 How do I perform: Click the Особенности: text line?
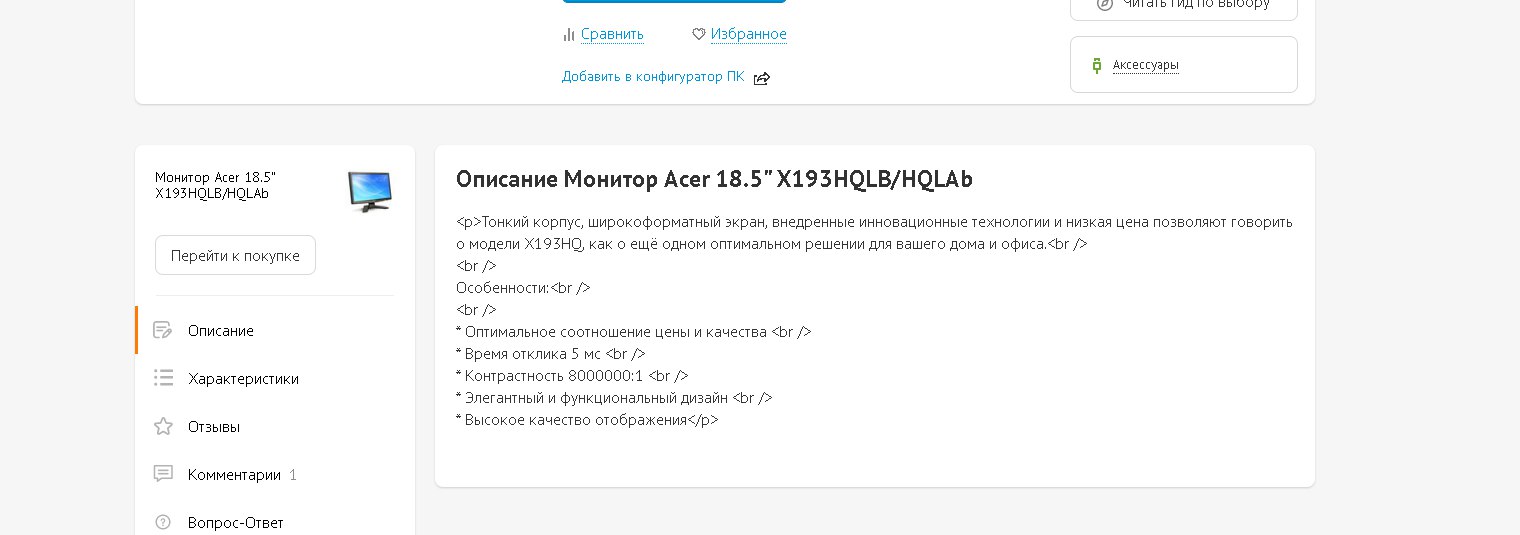coord(523,288)
